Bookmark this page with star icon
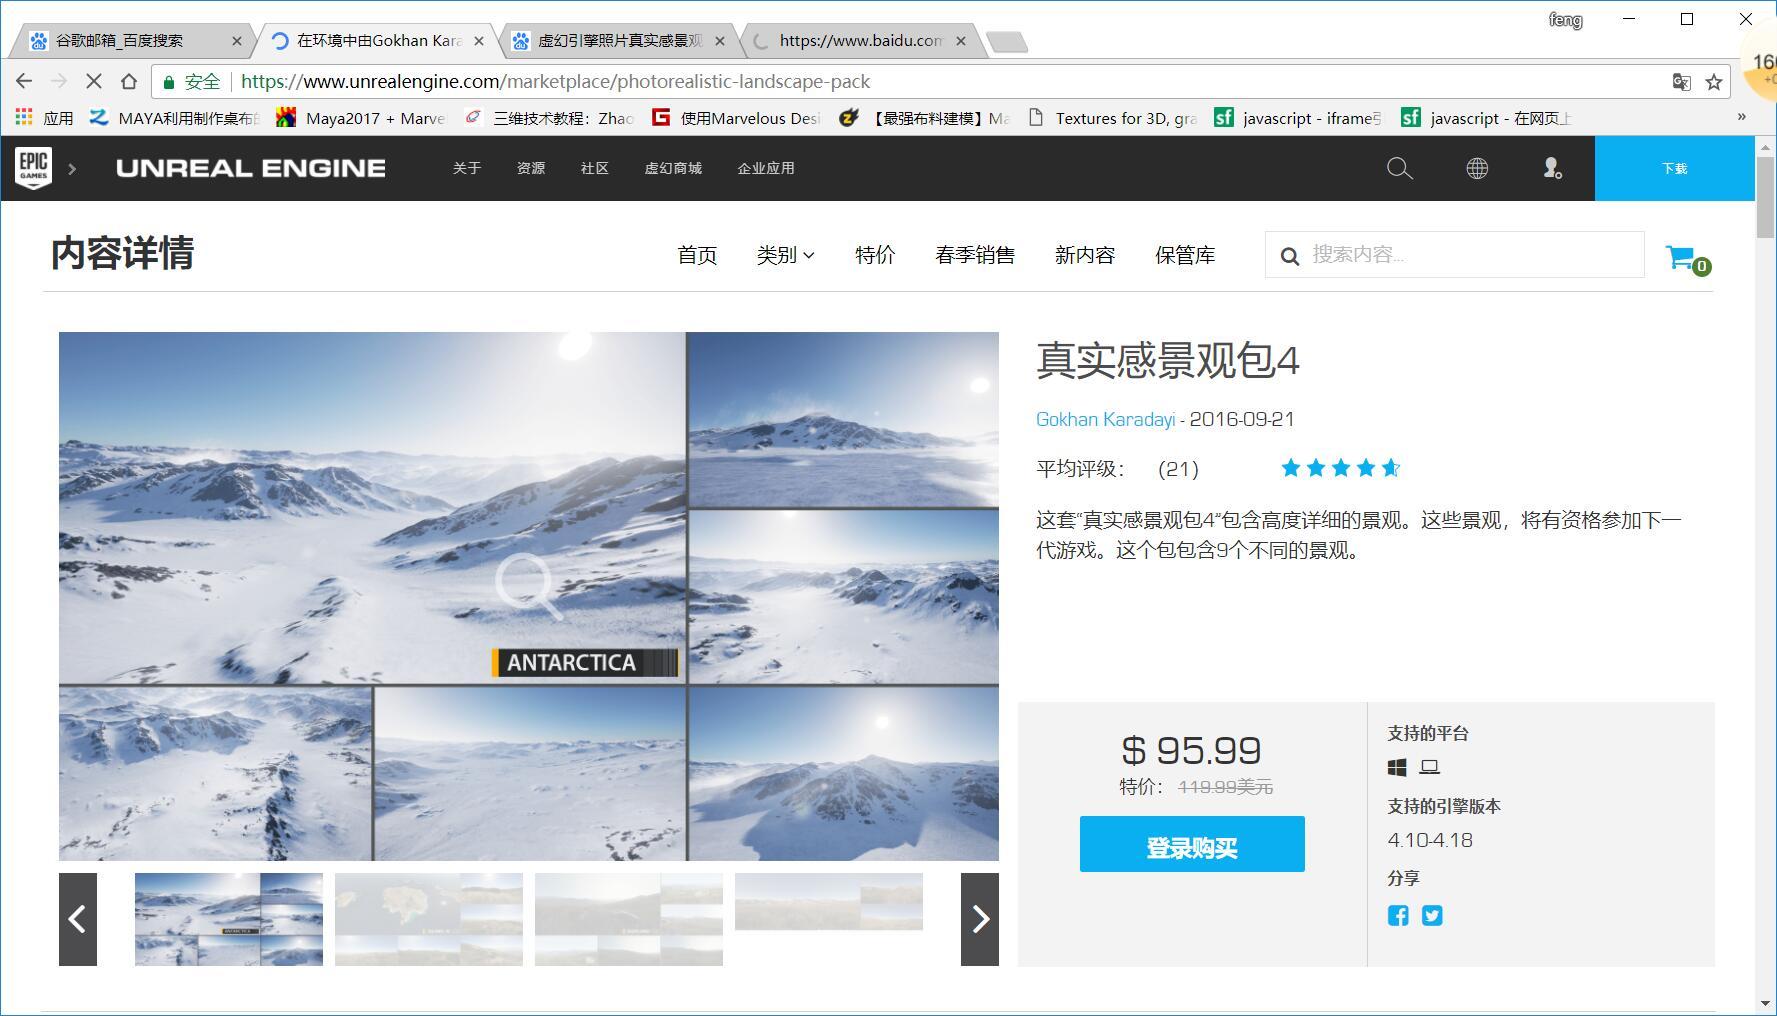This screenshot has height=1016, width=1777. tap(1714, 82)
